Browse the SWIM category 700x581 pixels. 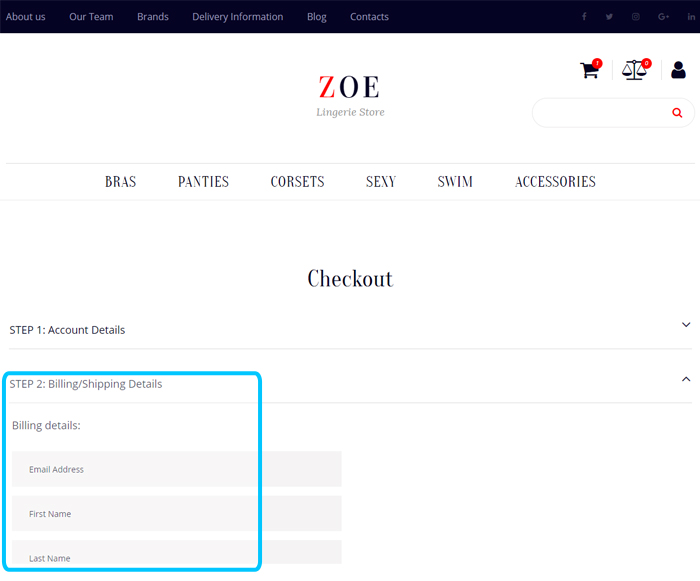pos(455,182)
